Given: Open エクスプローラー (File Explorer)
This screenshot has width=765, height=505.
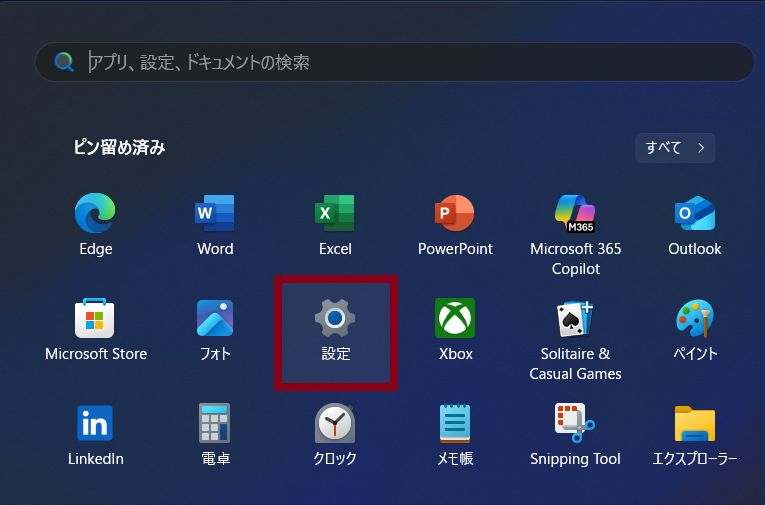Looking at the screenshot, I should point(695,424).
